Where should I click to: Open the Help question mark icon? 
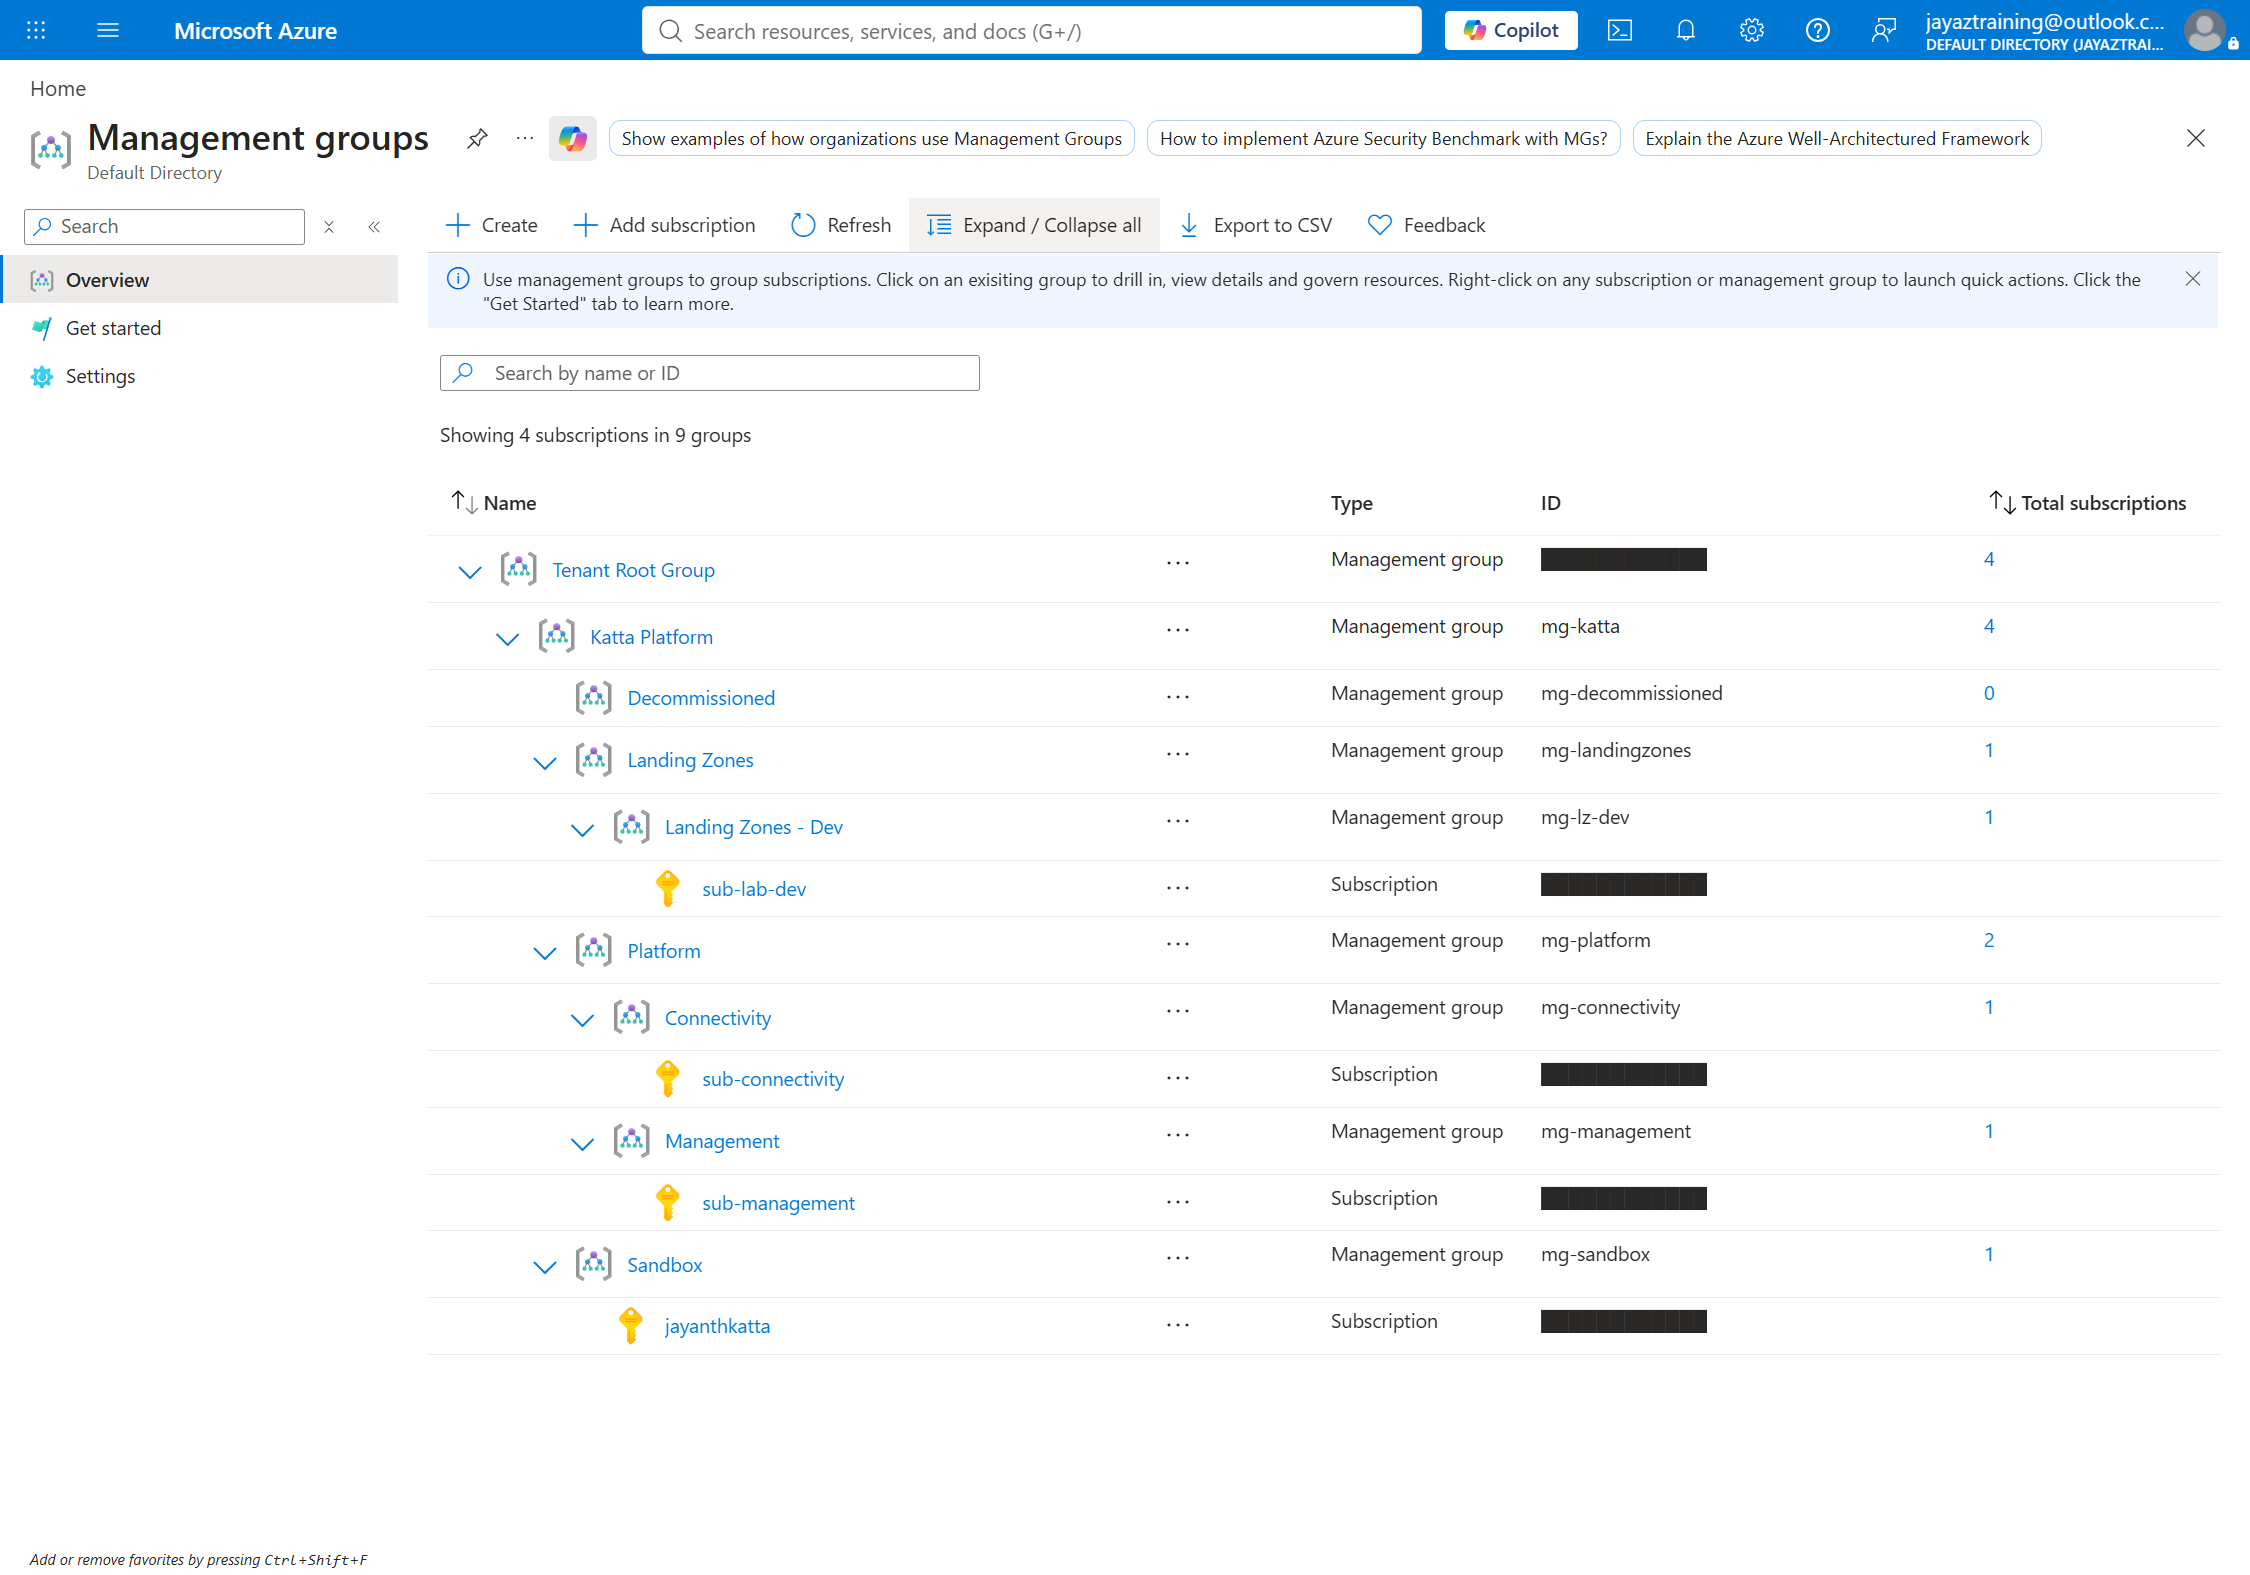[x=1817, y=30]
